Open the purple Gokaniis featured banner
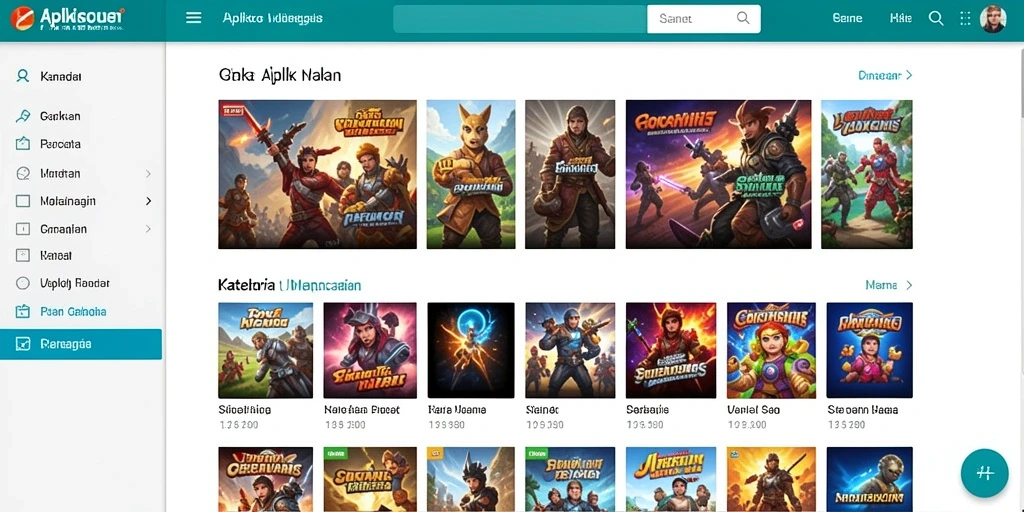Image resolution: width=1024 pixels, height=512 pixels. pos(718,174)
